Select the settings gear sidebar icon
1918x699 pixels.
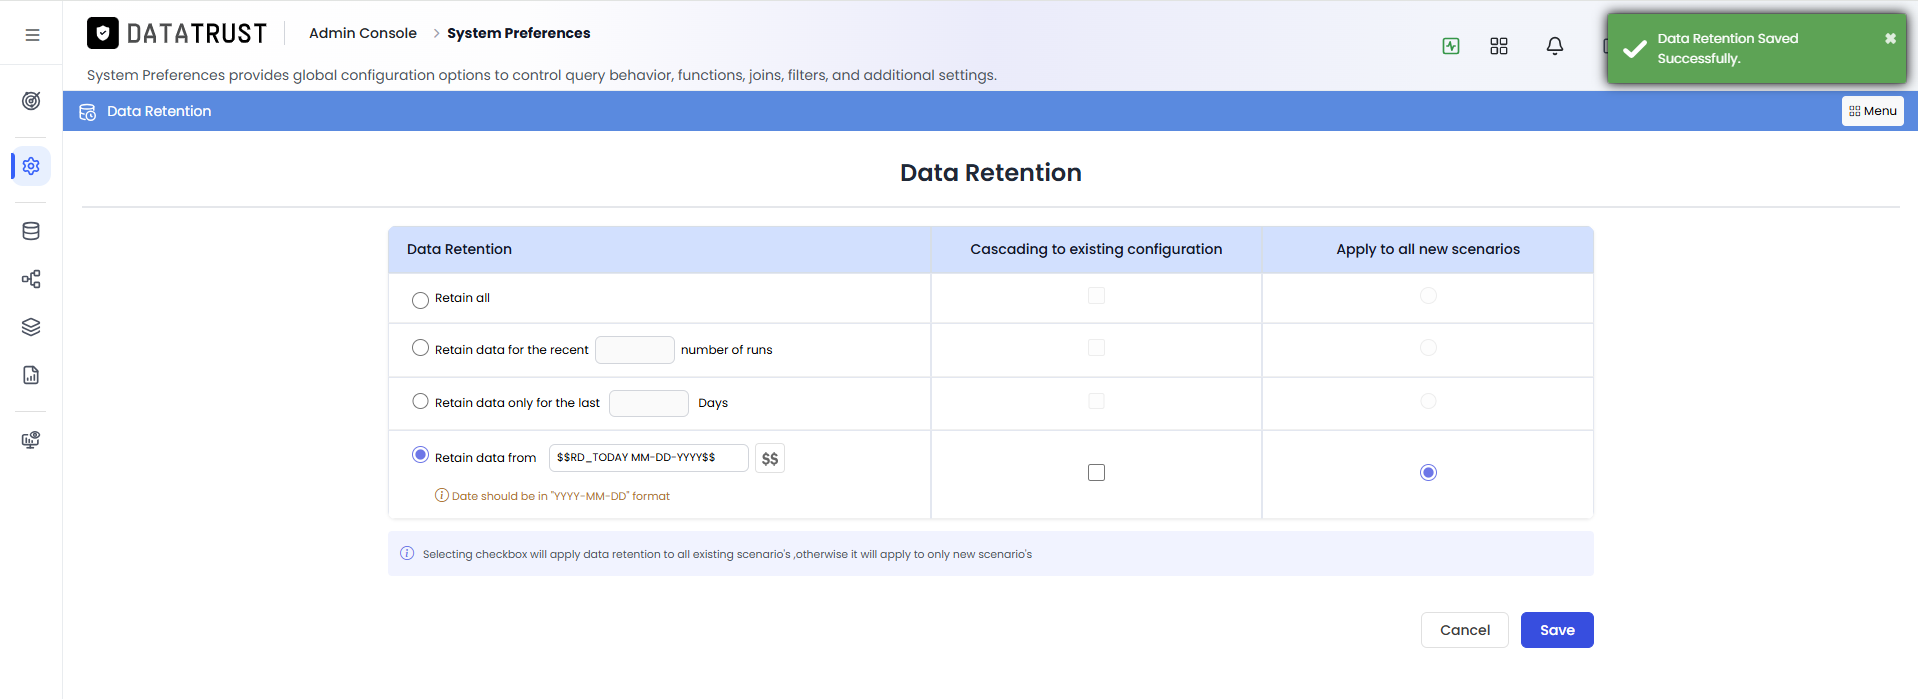pyautogui.click(x=31, y=166)
